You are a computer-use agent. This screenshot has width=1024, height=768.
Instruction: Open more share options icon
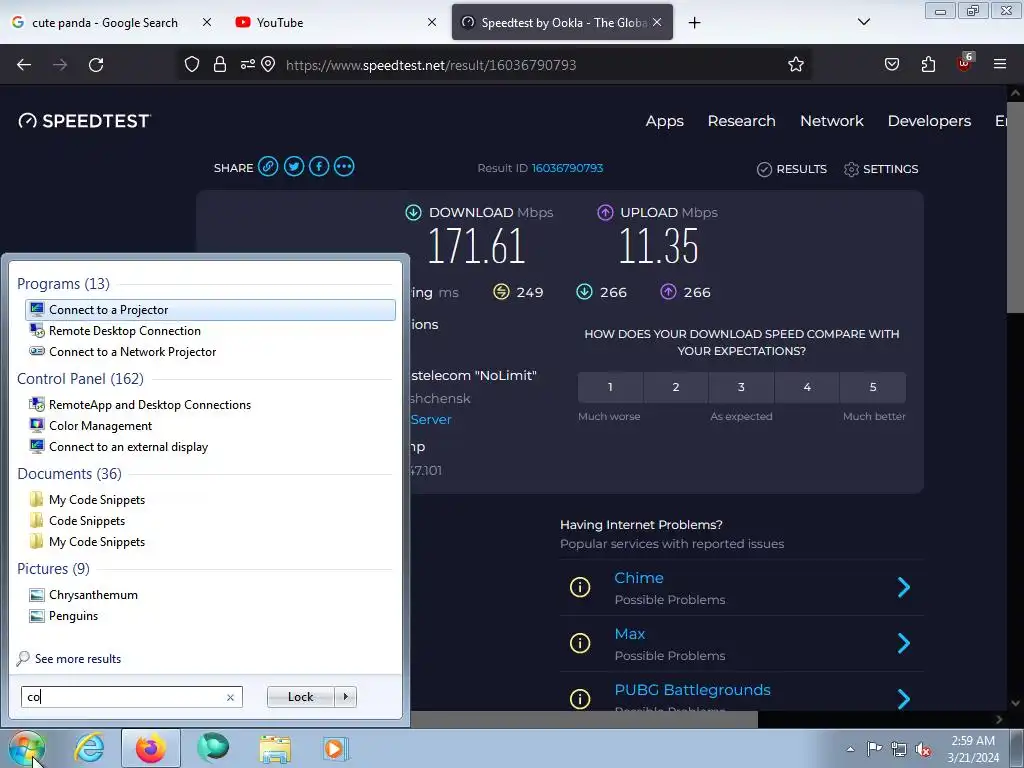pyautogui.click(x=344, y=167)
